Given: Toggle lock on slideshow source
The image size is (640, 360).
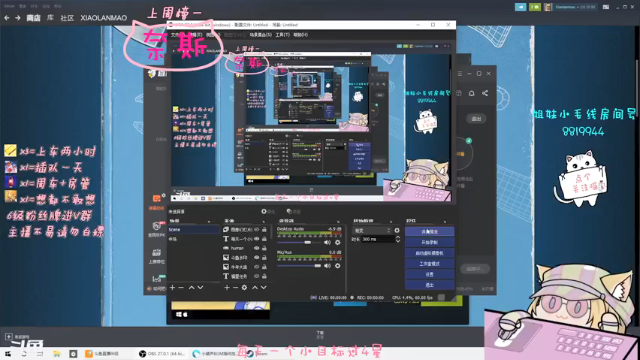Looking at the screenshot, I should tap(264, 229).
